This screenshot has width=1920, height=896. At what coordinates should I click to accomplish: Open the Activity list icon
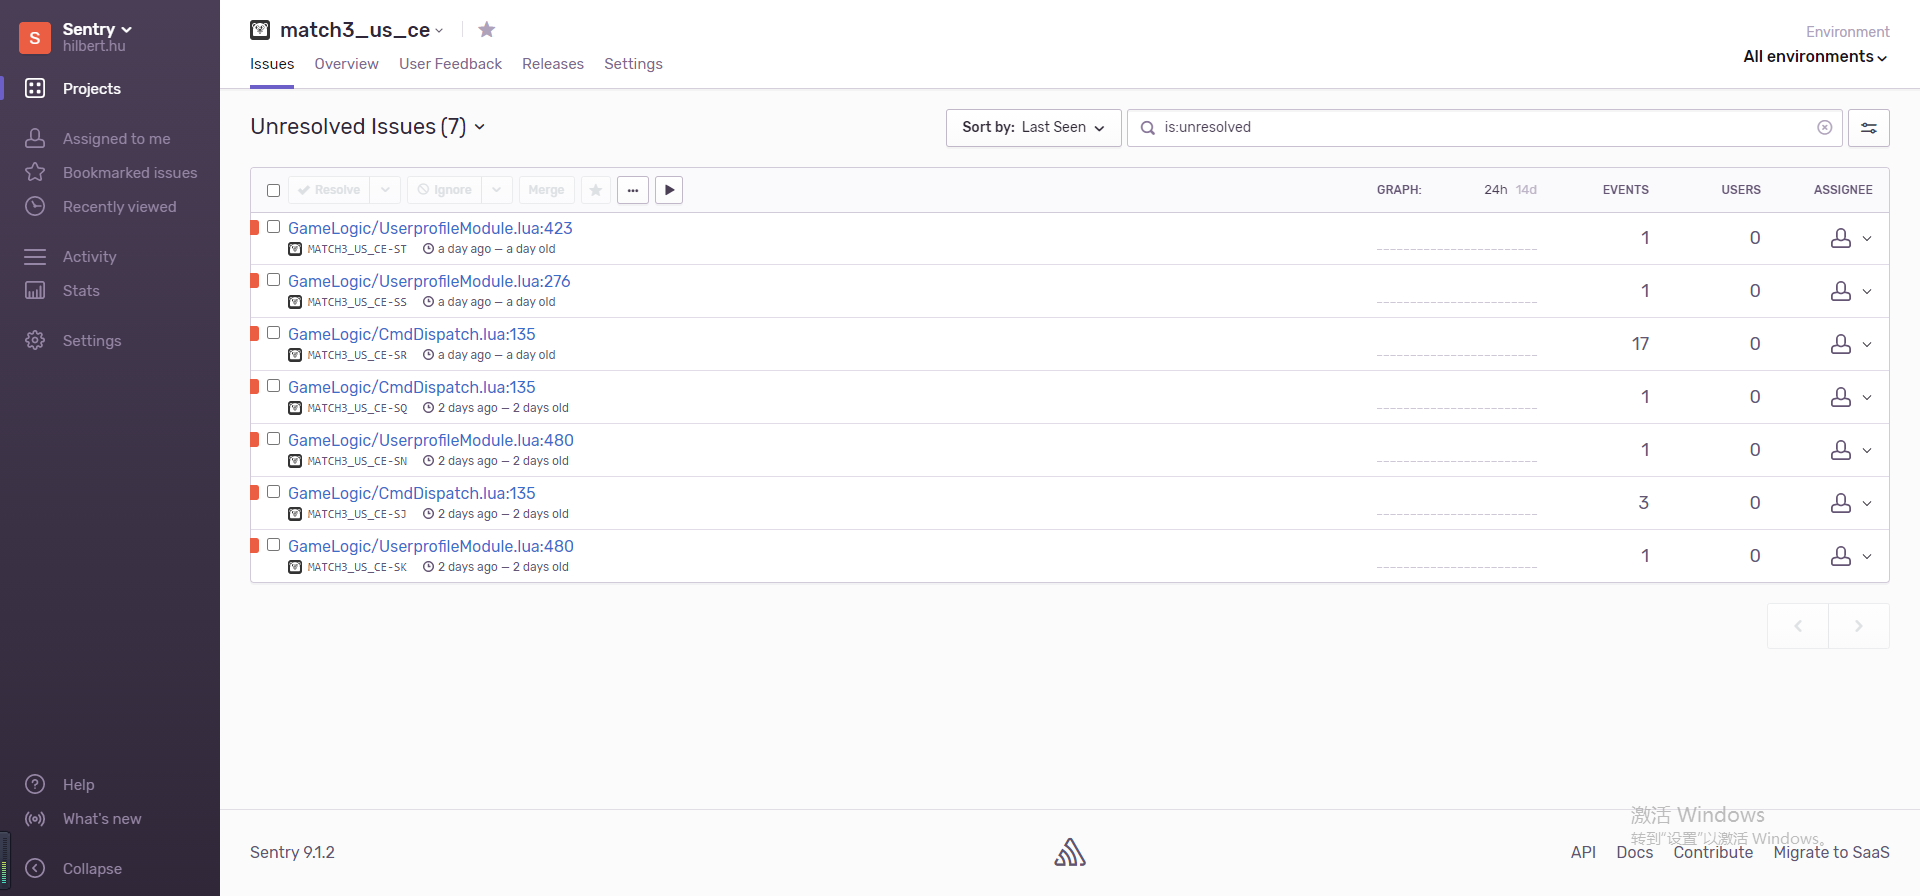click(35, 256)
